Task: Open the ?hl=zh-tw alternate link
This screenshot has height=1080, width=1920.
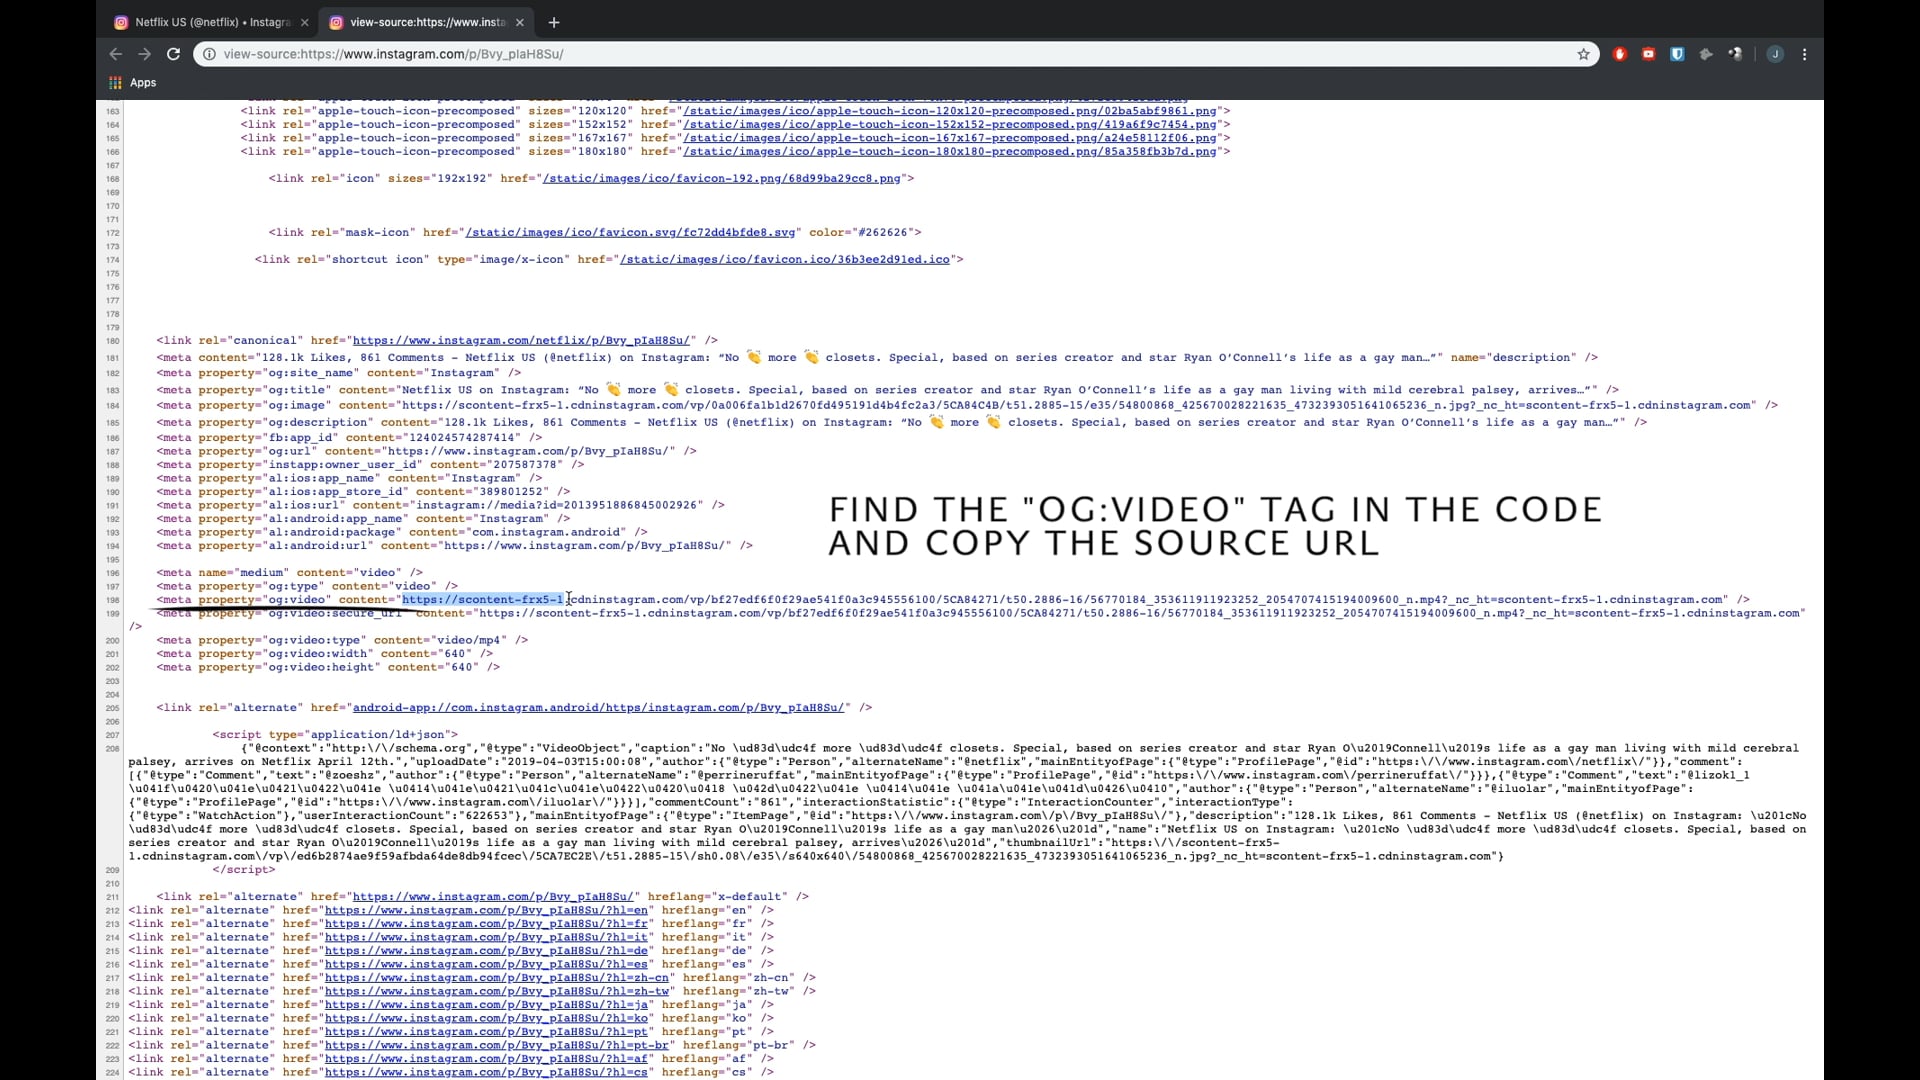Action: (497, 992)
